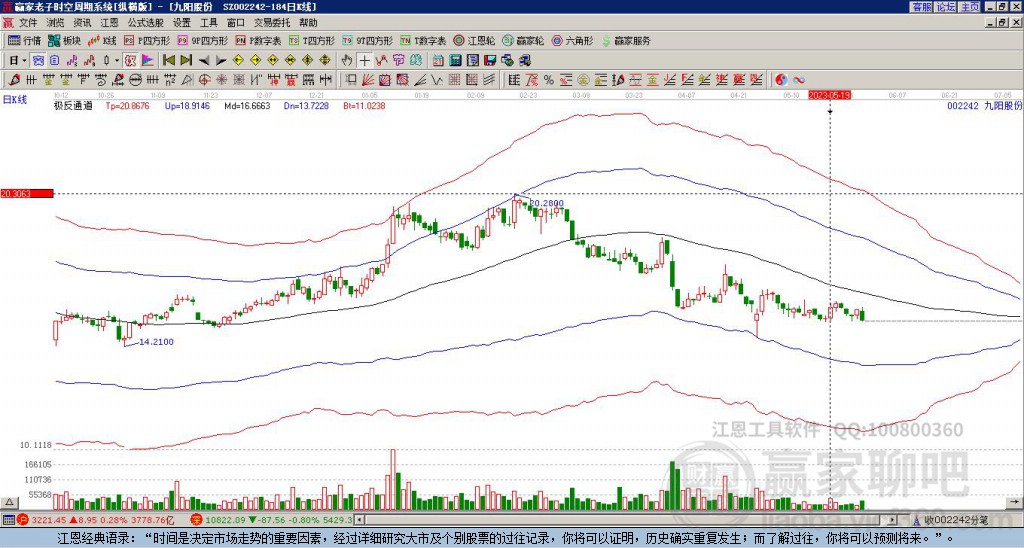Select the circle with horizontal line tool
The width and height of the screenshot is (1024, 548).
pyautogui.click(x=135, y=80)
